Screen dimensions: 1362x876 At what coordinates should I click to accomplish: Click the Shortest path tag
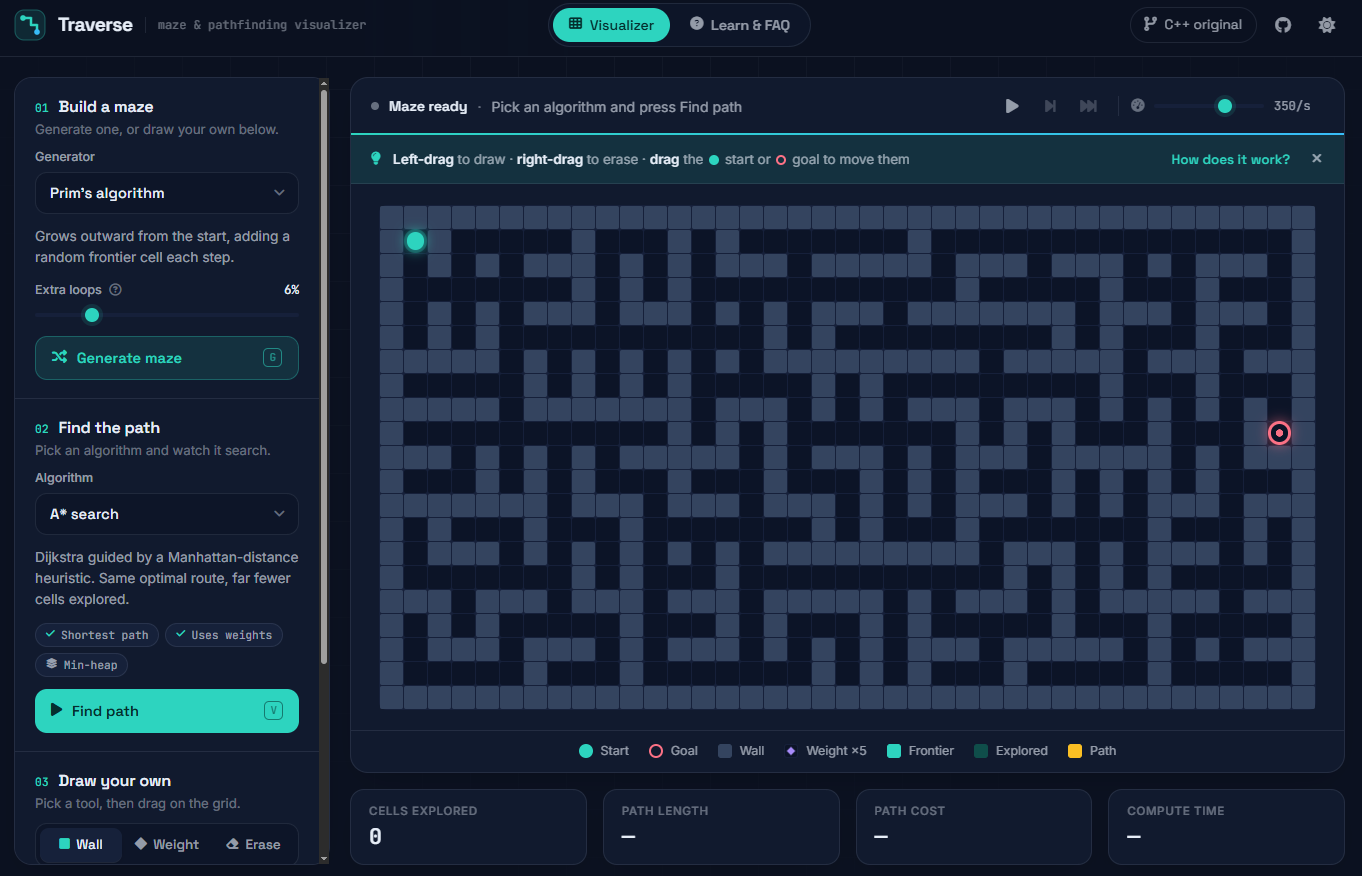pyautogui.click(x=97, y=635)
